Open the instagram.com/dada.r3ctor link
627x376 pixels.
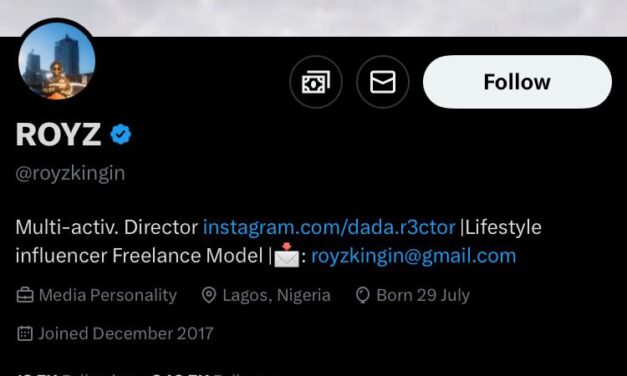pyautogui.click(x=329, y=227)
